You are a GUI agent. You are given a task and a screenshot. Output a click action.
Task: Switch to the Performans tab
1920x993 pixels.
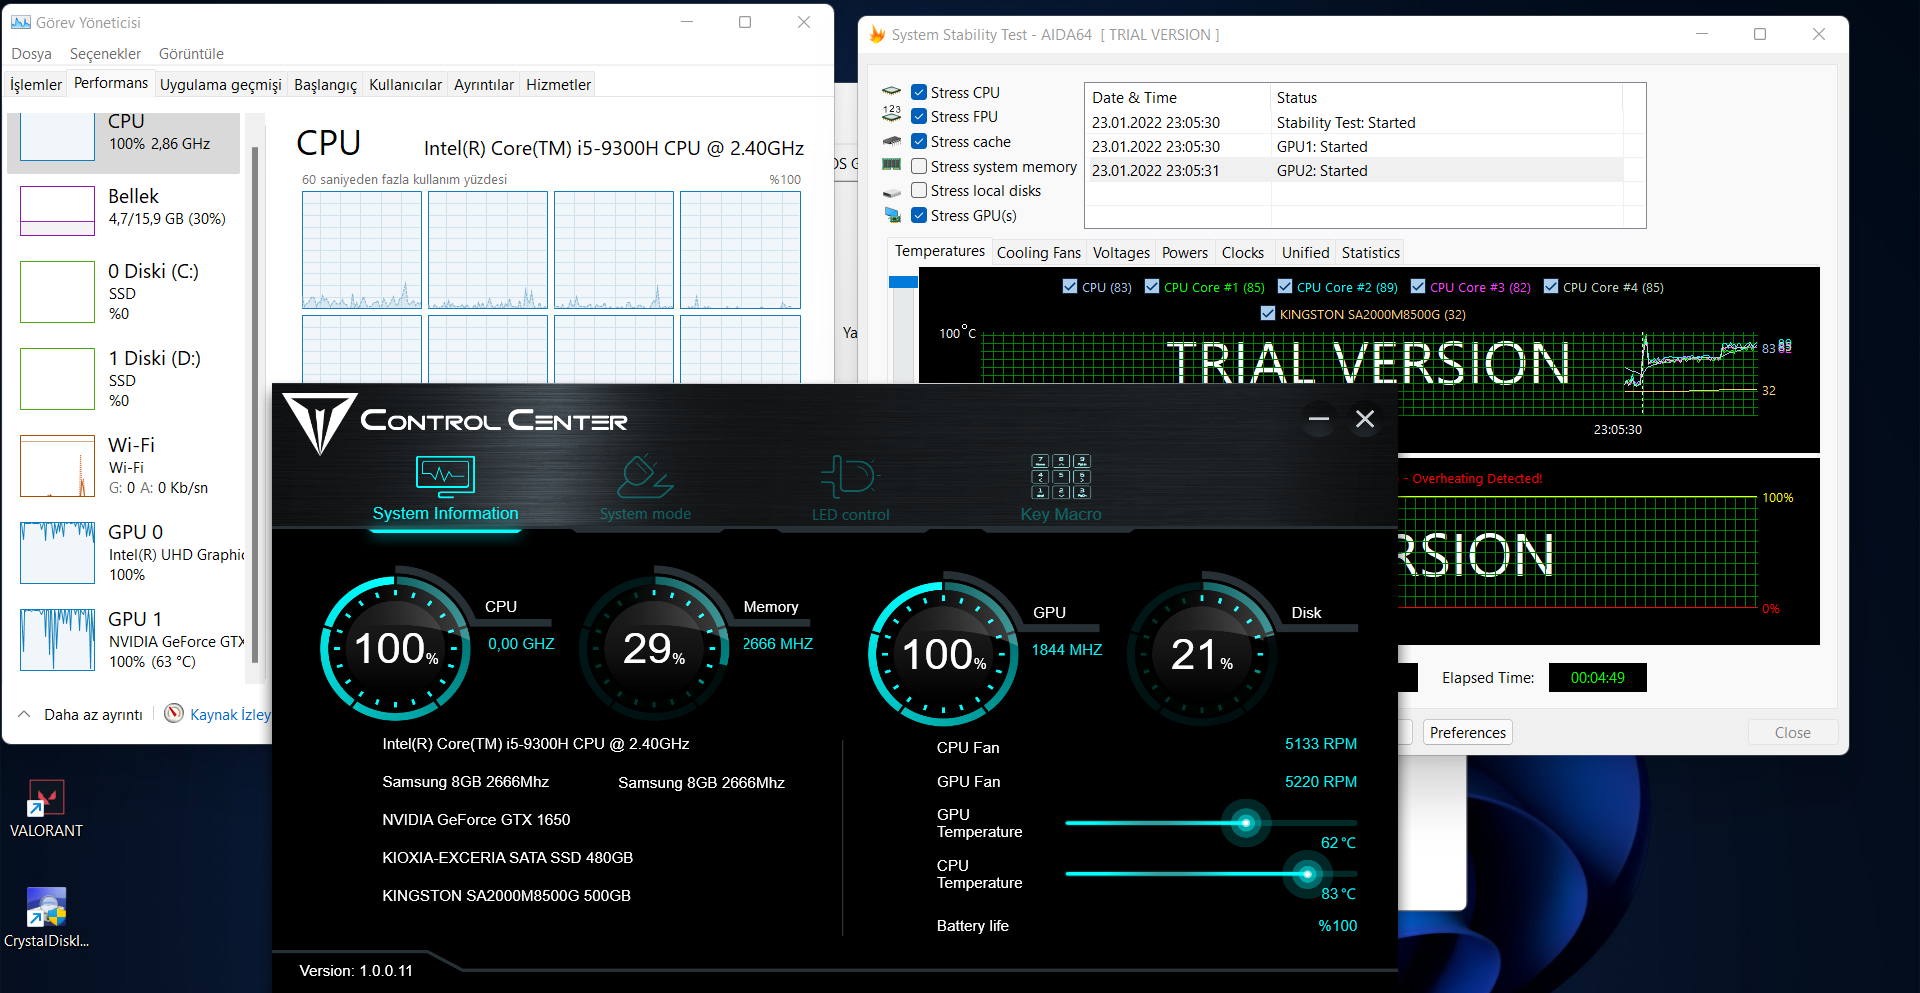[x=111, y=83]
